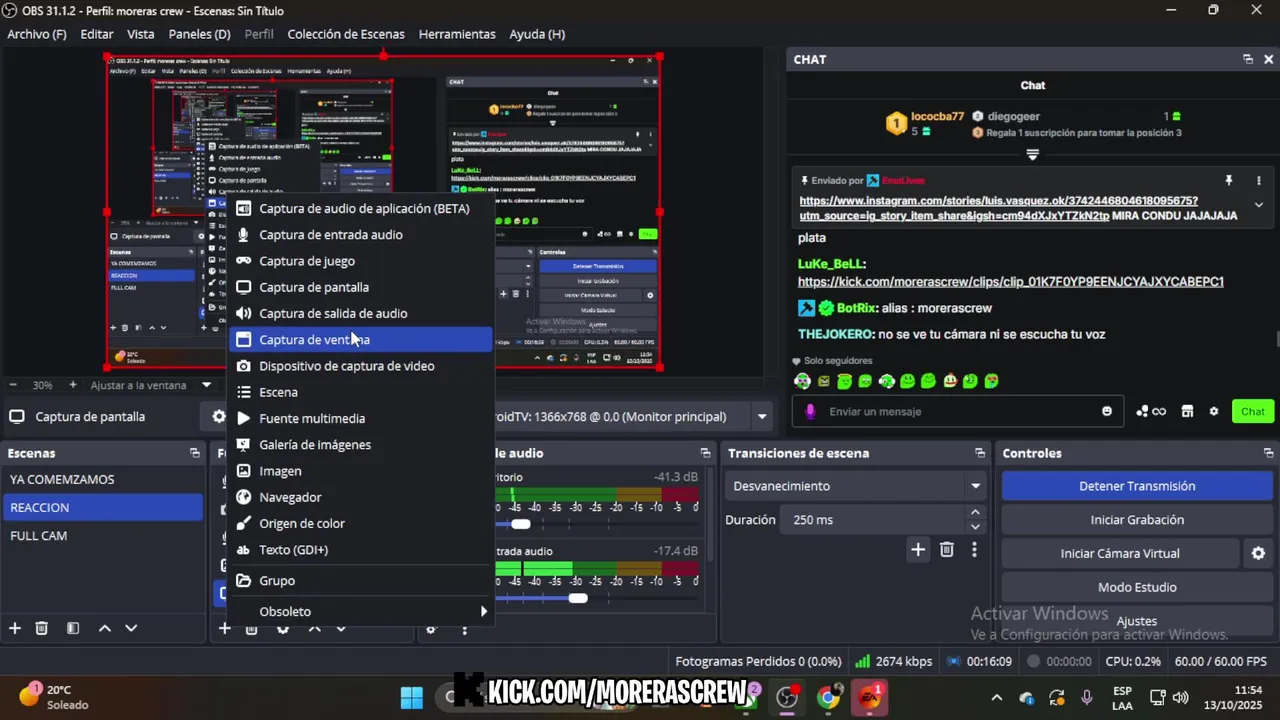
Task: Click the lococba77 username in leaderboard
Action: coord(938,116)
